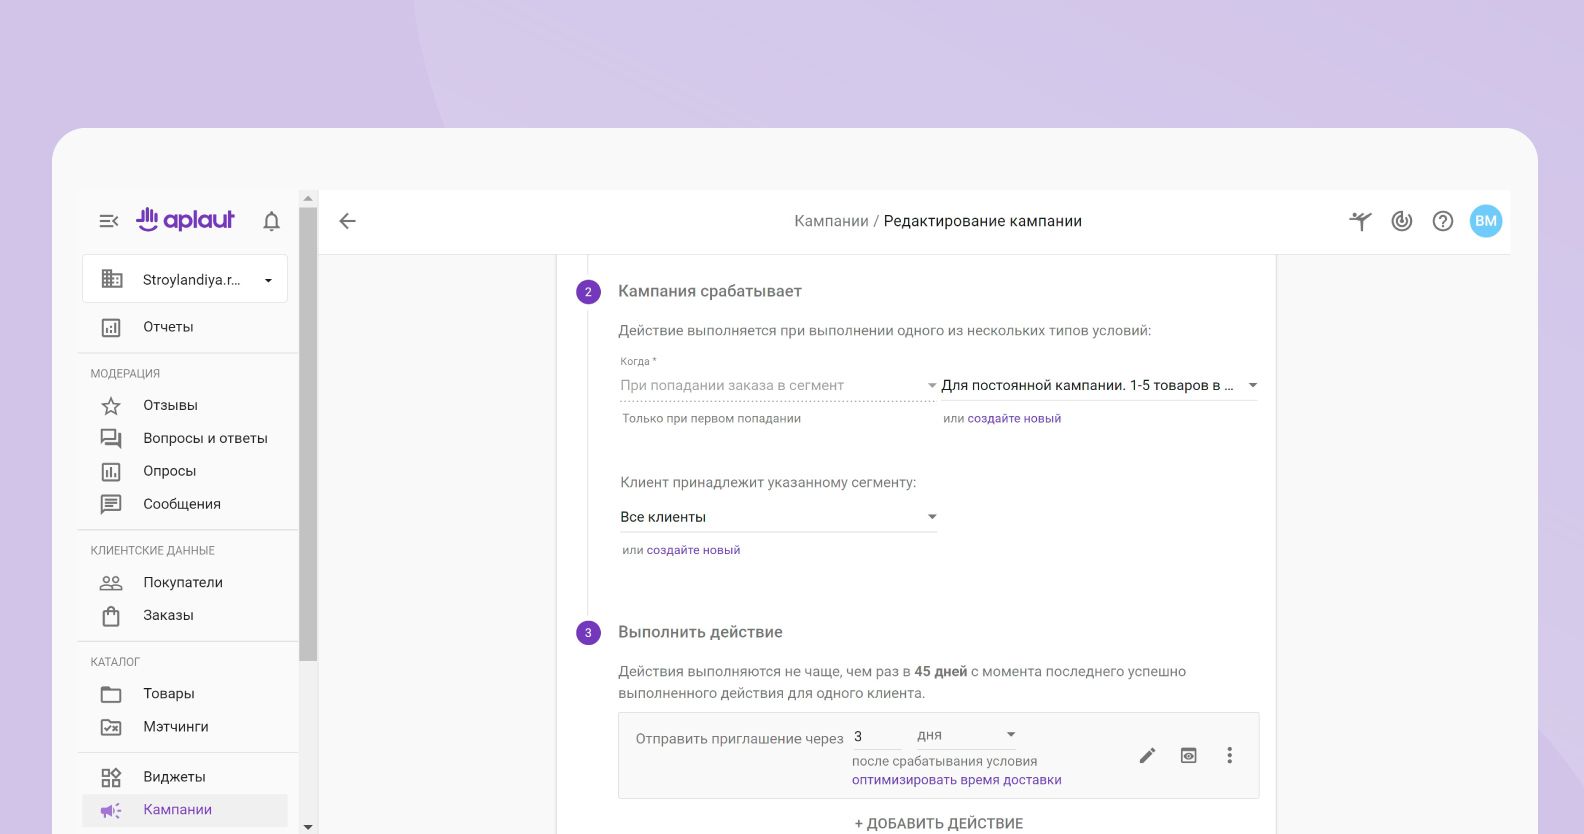This screenshot has height=834, width=1584.
Task: Click sidebar scroll up arrow
Action: (x=308, y=198)
